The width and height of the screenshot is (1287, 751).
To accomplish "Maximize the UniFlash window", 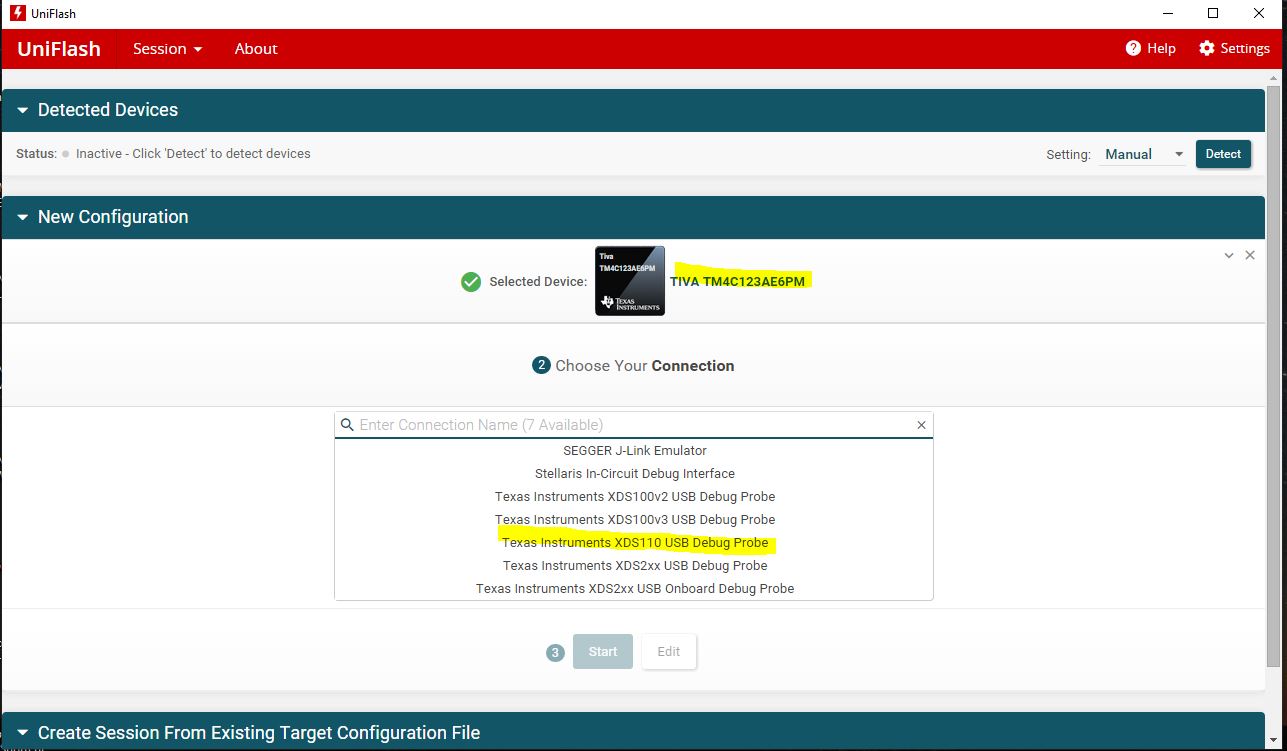I will pos(1213,13).
